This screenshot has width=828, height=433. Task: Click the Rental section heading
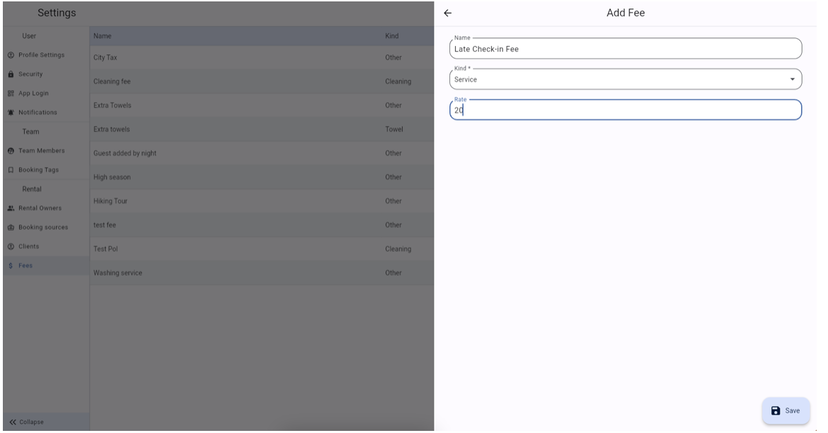tap(32, 189)
